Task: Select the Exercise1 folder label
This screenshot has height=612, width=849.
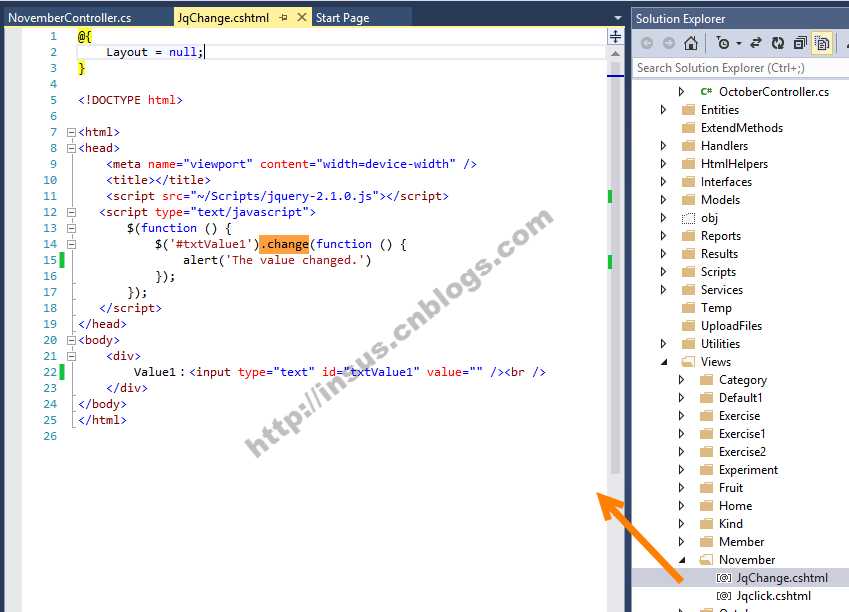Action: (x=742, y=434)
